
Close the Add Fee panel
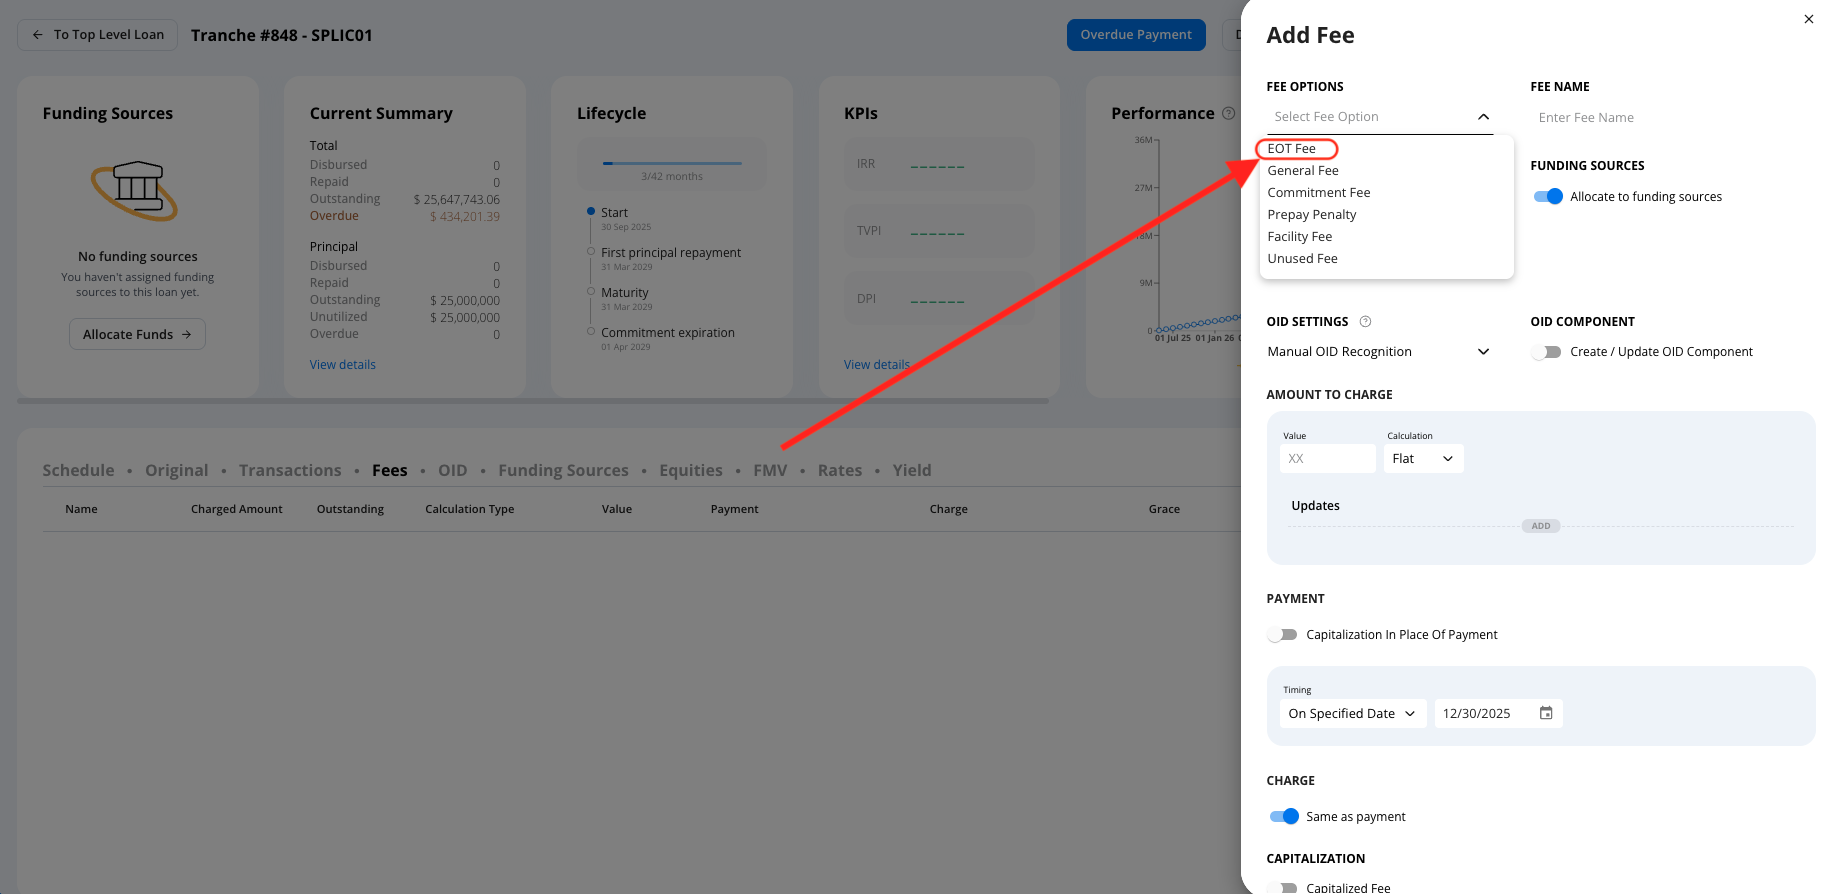[1808, 19]
